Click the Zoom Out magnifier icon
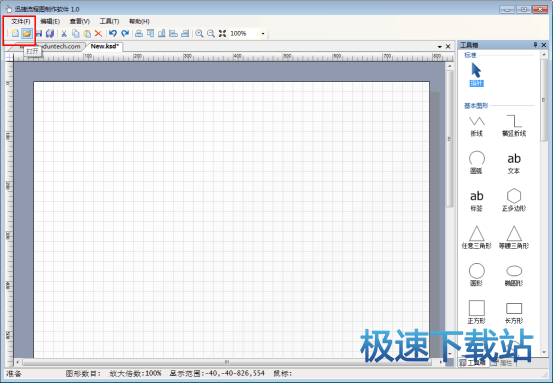 click(x=211, y=34)
